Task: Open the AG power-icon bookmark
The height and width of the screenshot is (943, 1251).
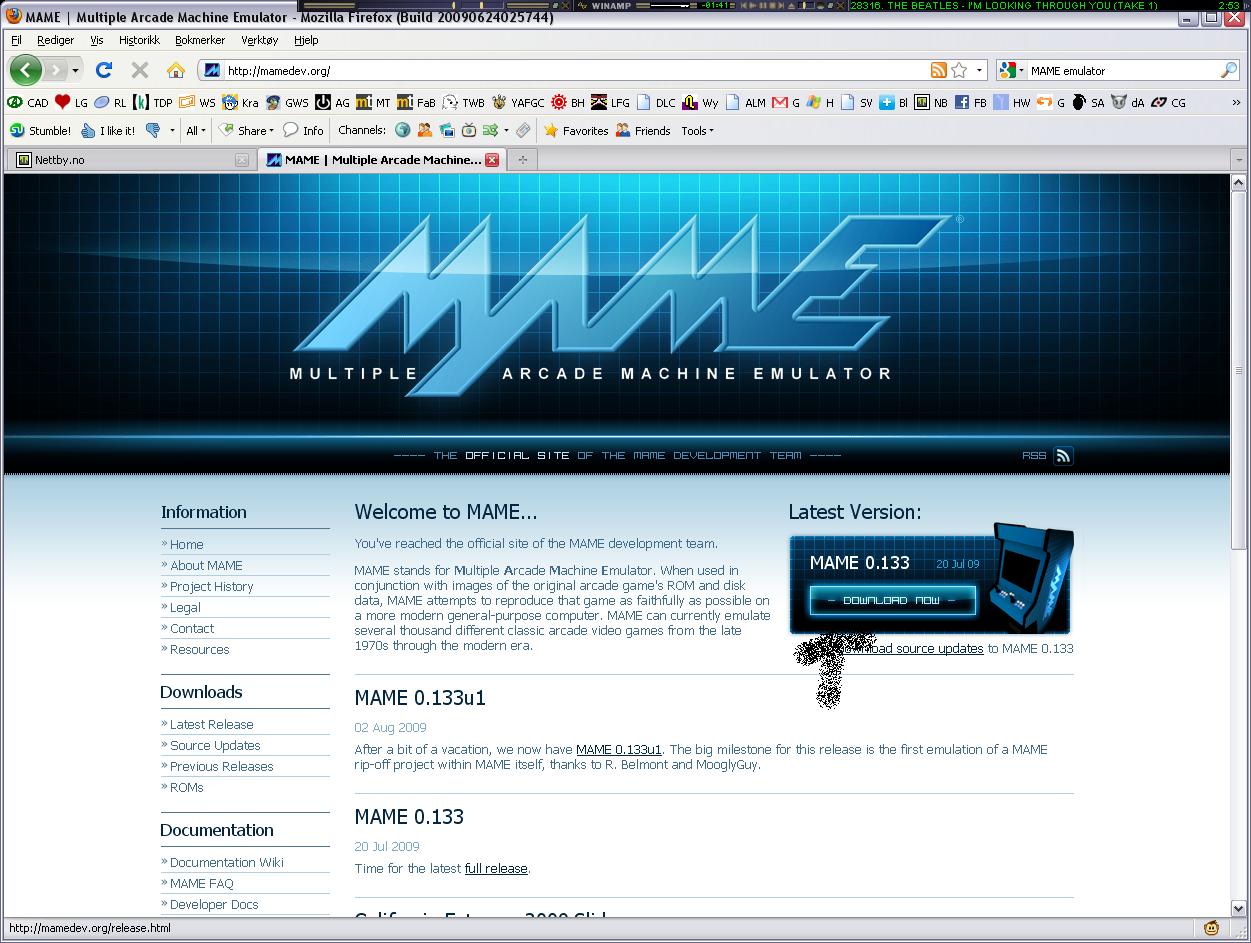Action: click(x=333, y=102)
